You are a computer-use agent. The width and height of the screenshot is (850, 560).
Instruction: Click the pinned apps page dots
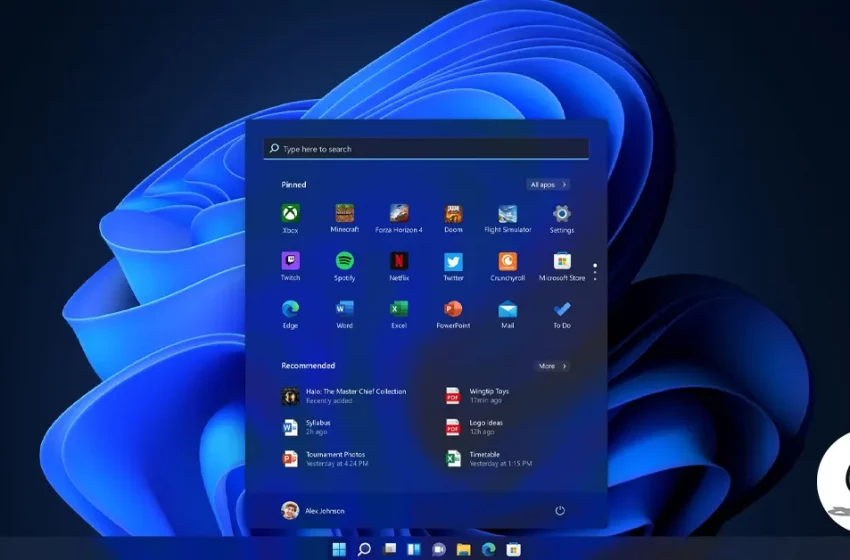595,271
